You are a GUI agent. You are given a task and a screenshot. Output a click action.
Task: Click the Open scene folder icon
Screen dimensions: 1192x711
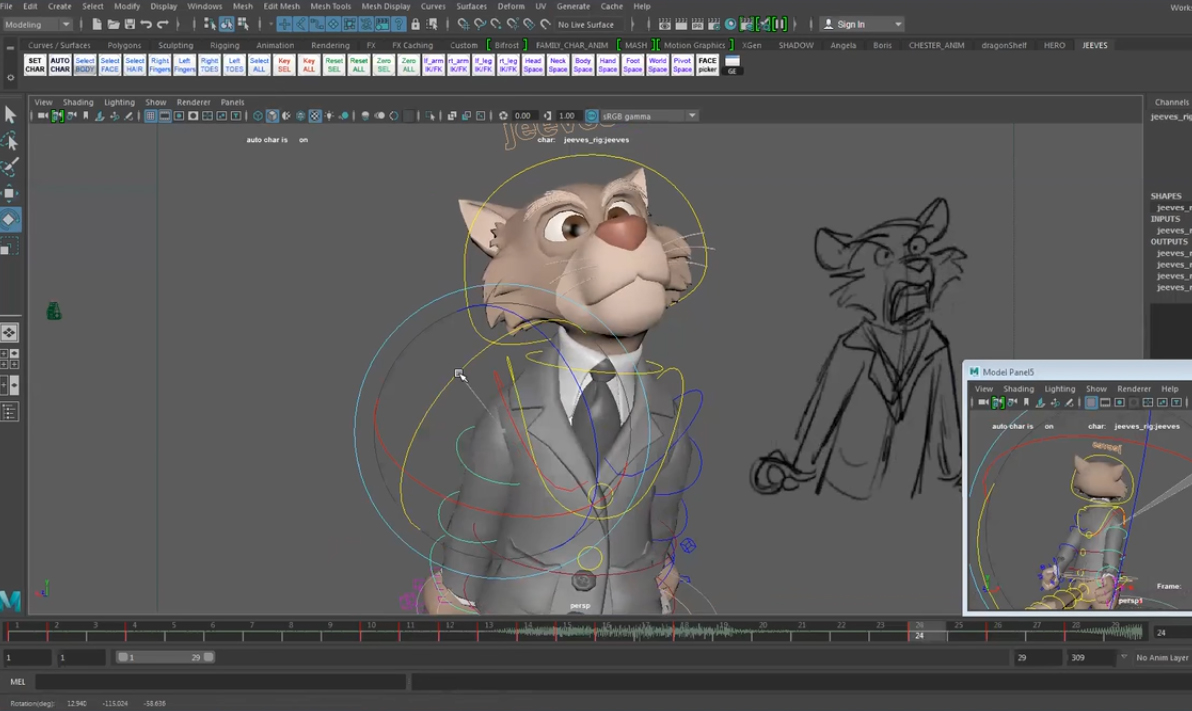[x=113, y=24]
